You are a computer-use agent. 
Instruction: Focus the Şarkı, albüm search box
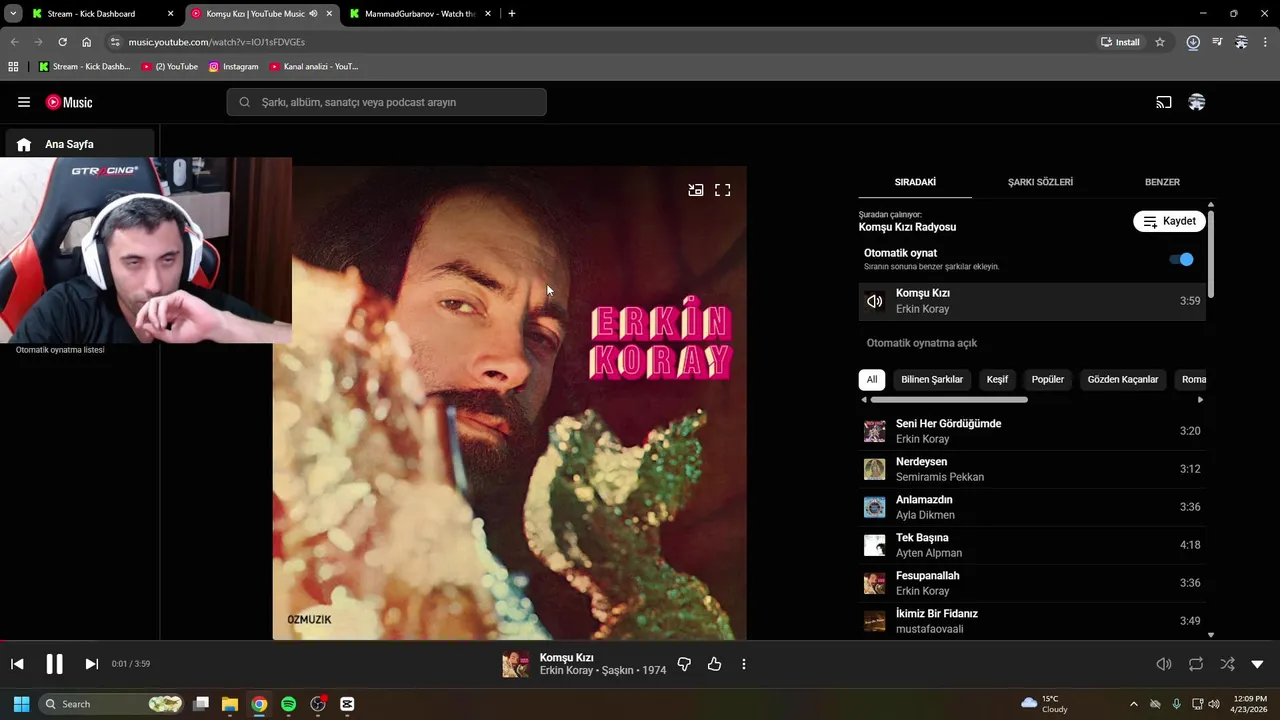click(387, 102)
